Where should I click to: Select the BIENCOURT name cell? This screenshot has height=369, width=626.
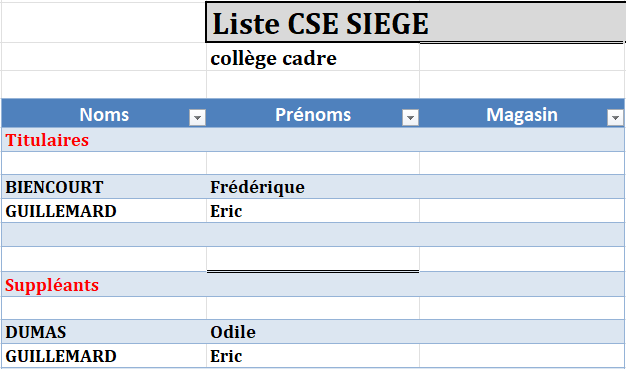click(104, 186)
